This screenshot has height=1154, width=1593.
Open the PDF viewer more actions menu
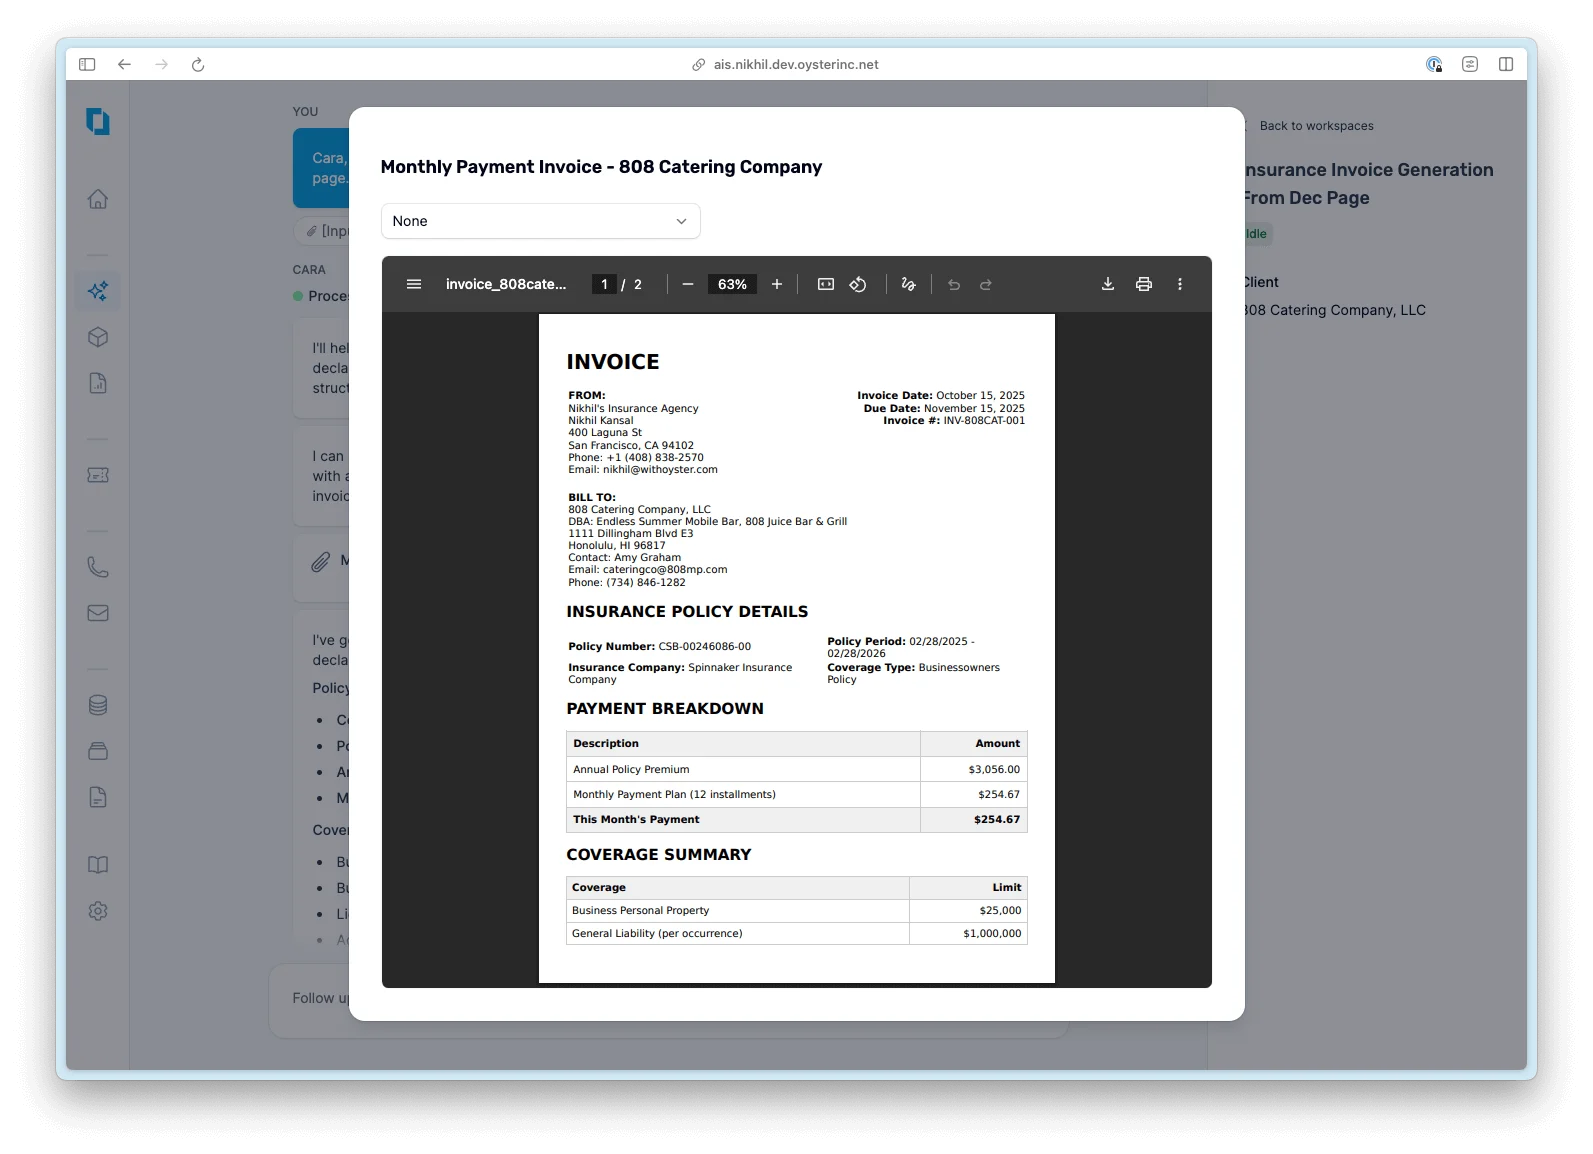click(1180, 285)
